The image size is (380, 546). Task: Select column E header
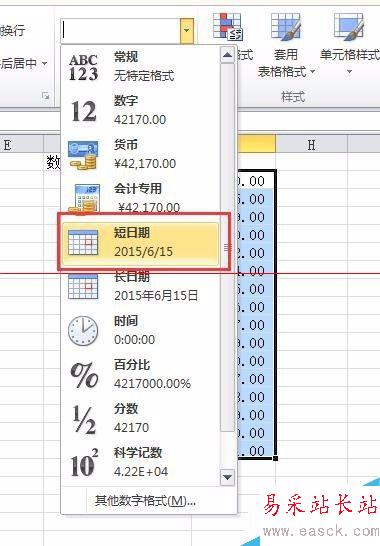[7, 145]
